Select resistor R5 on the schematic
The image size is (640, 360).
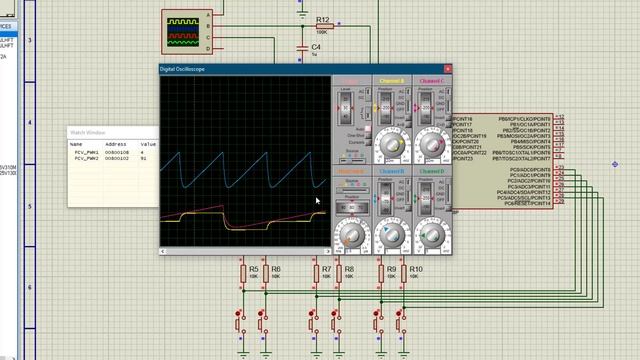[243, 273]
